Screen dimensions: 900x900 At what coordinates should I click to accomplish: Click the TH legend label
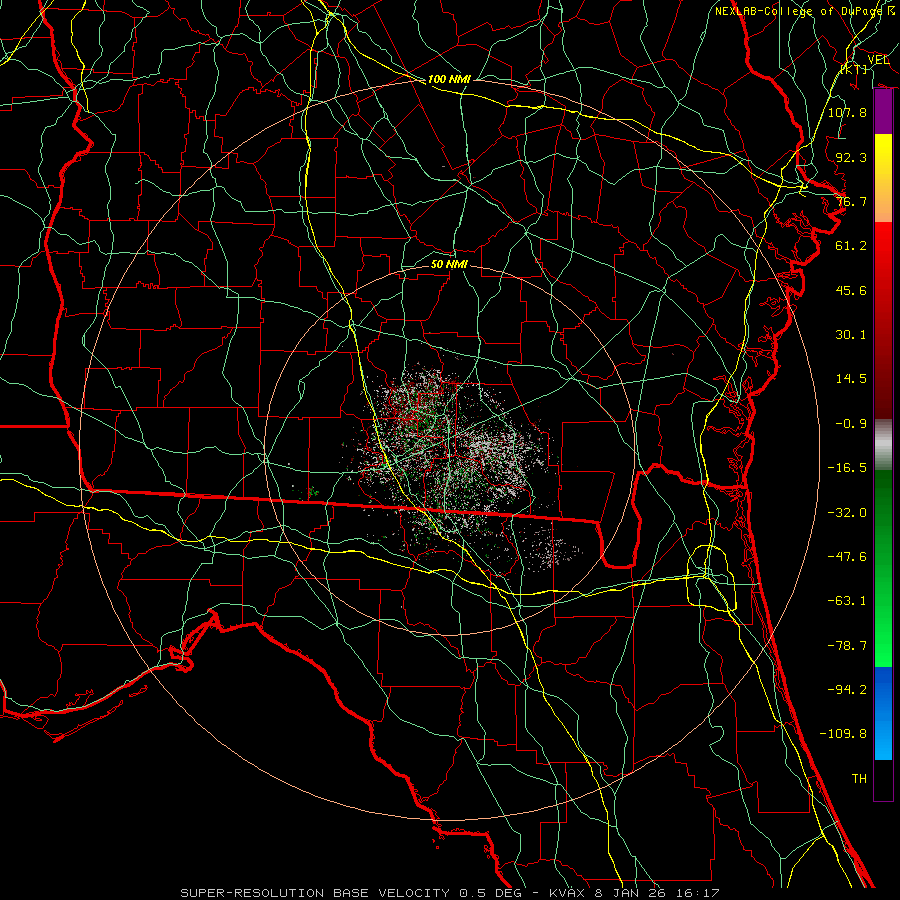tap(859, 779)
